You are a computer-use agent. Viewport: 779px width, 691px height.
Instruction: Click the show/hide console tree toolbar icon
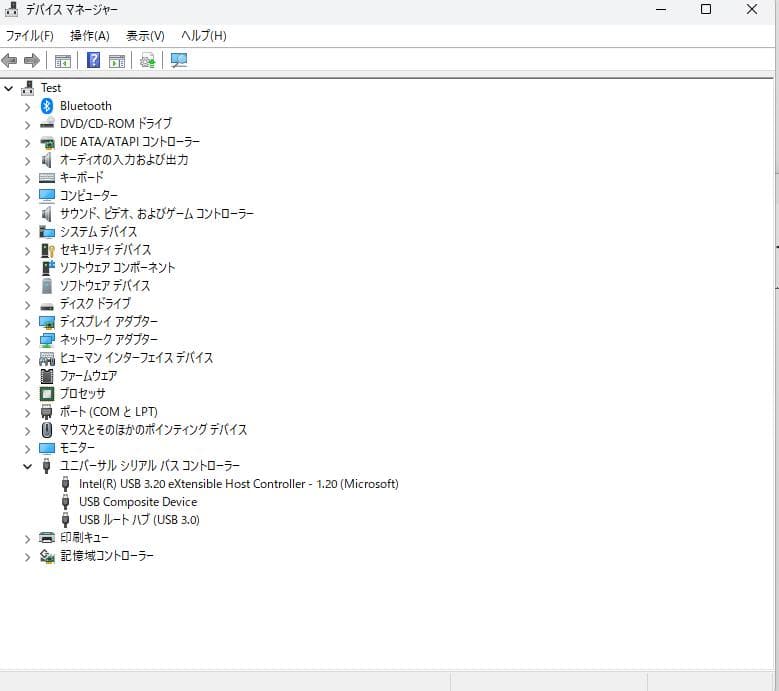pyautogui.click(x=63, y=61)
